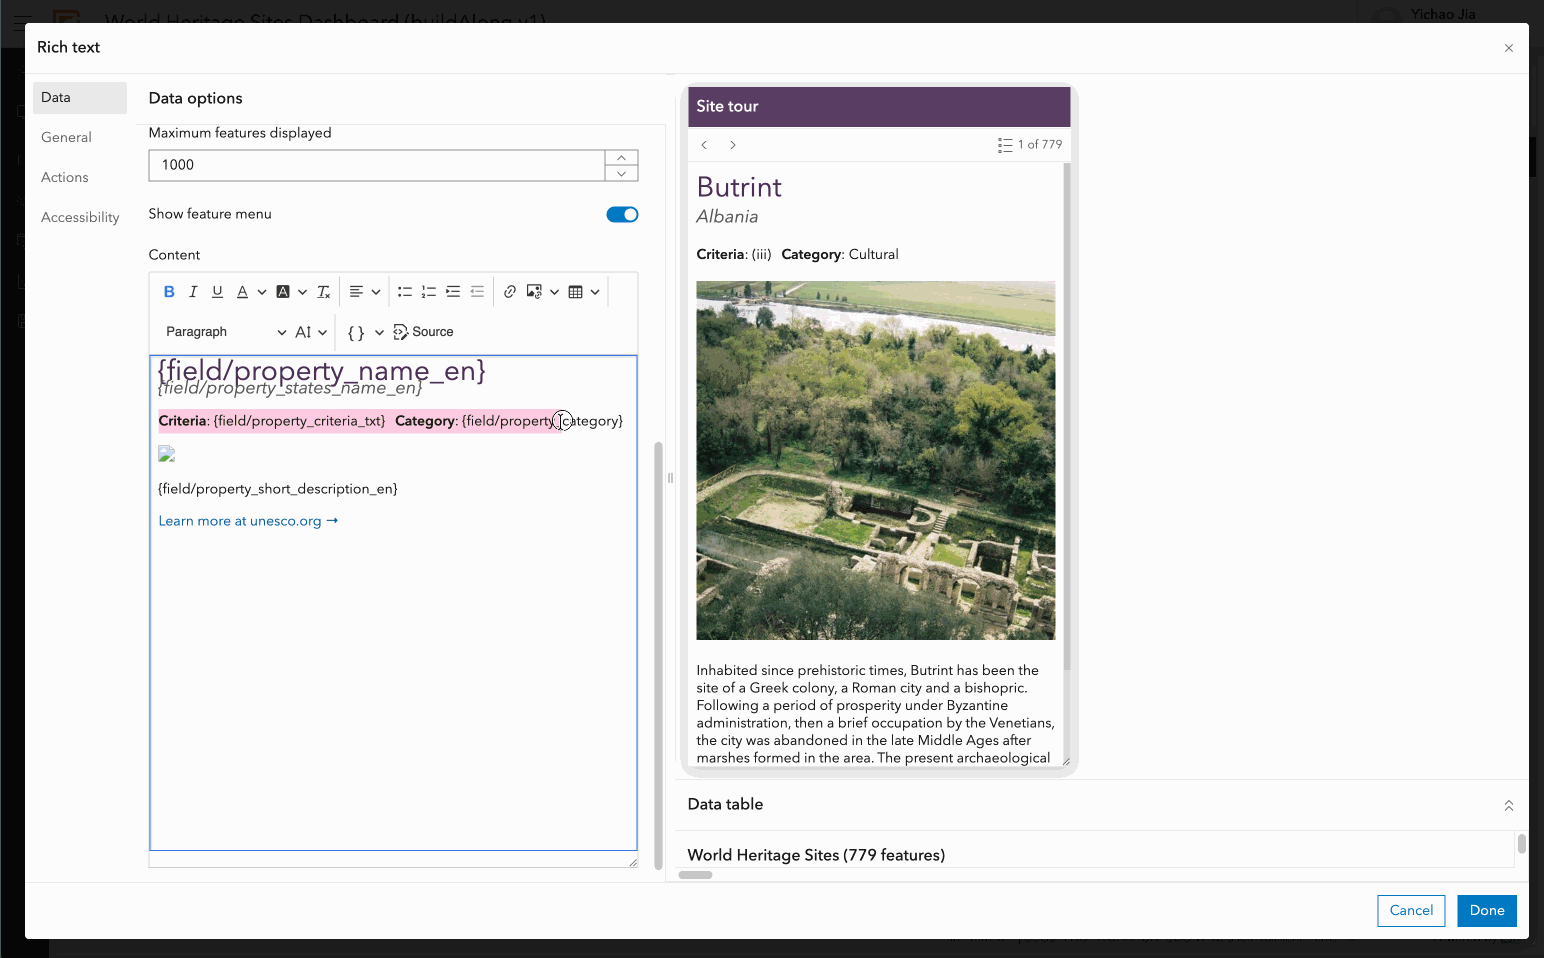Image resolution: width=1544 pixels, height=958 pixels.
Task: Click the Albania subtitle in preview
Action: pos(727,216)
